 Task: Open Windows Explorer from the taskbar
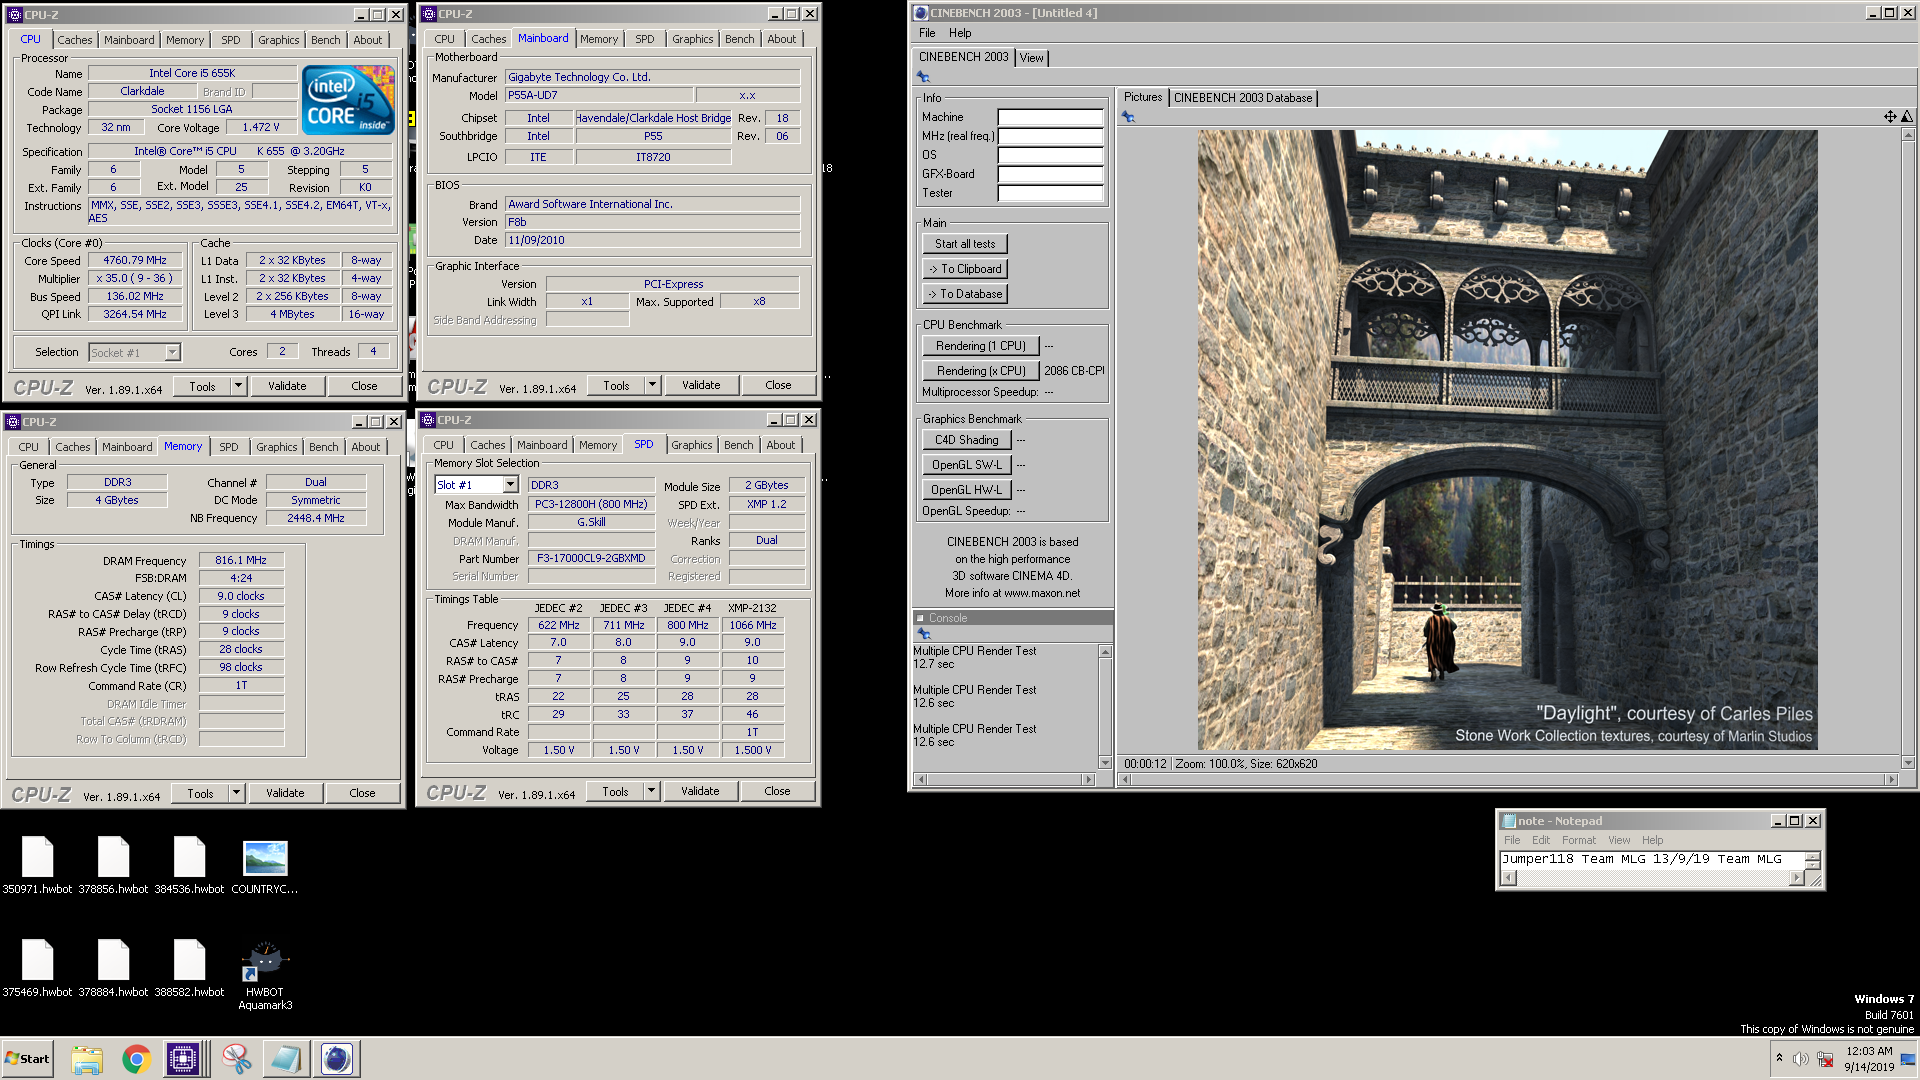pyautogui.click(x=87, y=1059)
